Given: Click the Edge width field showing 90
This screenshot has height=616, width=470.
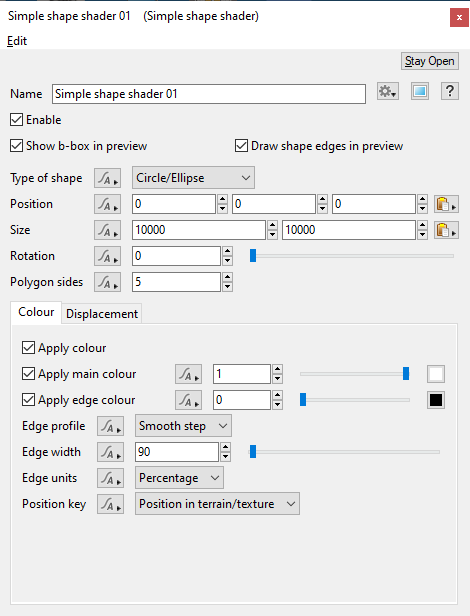Looking at the screenshot, I should tap(177, 452).
